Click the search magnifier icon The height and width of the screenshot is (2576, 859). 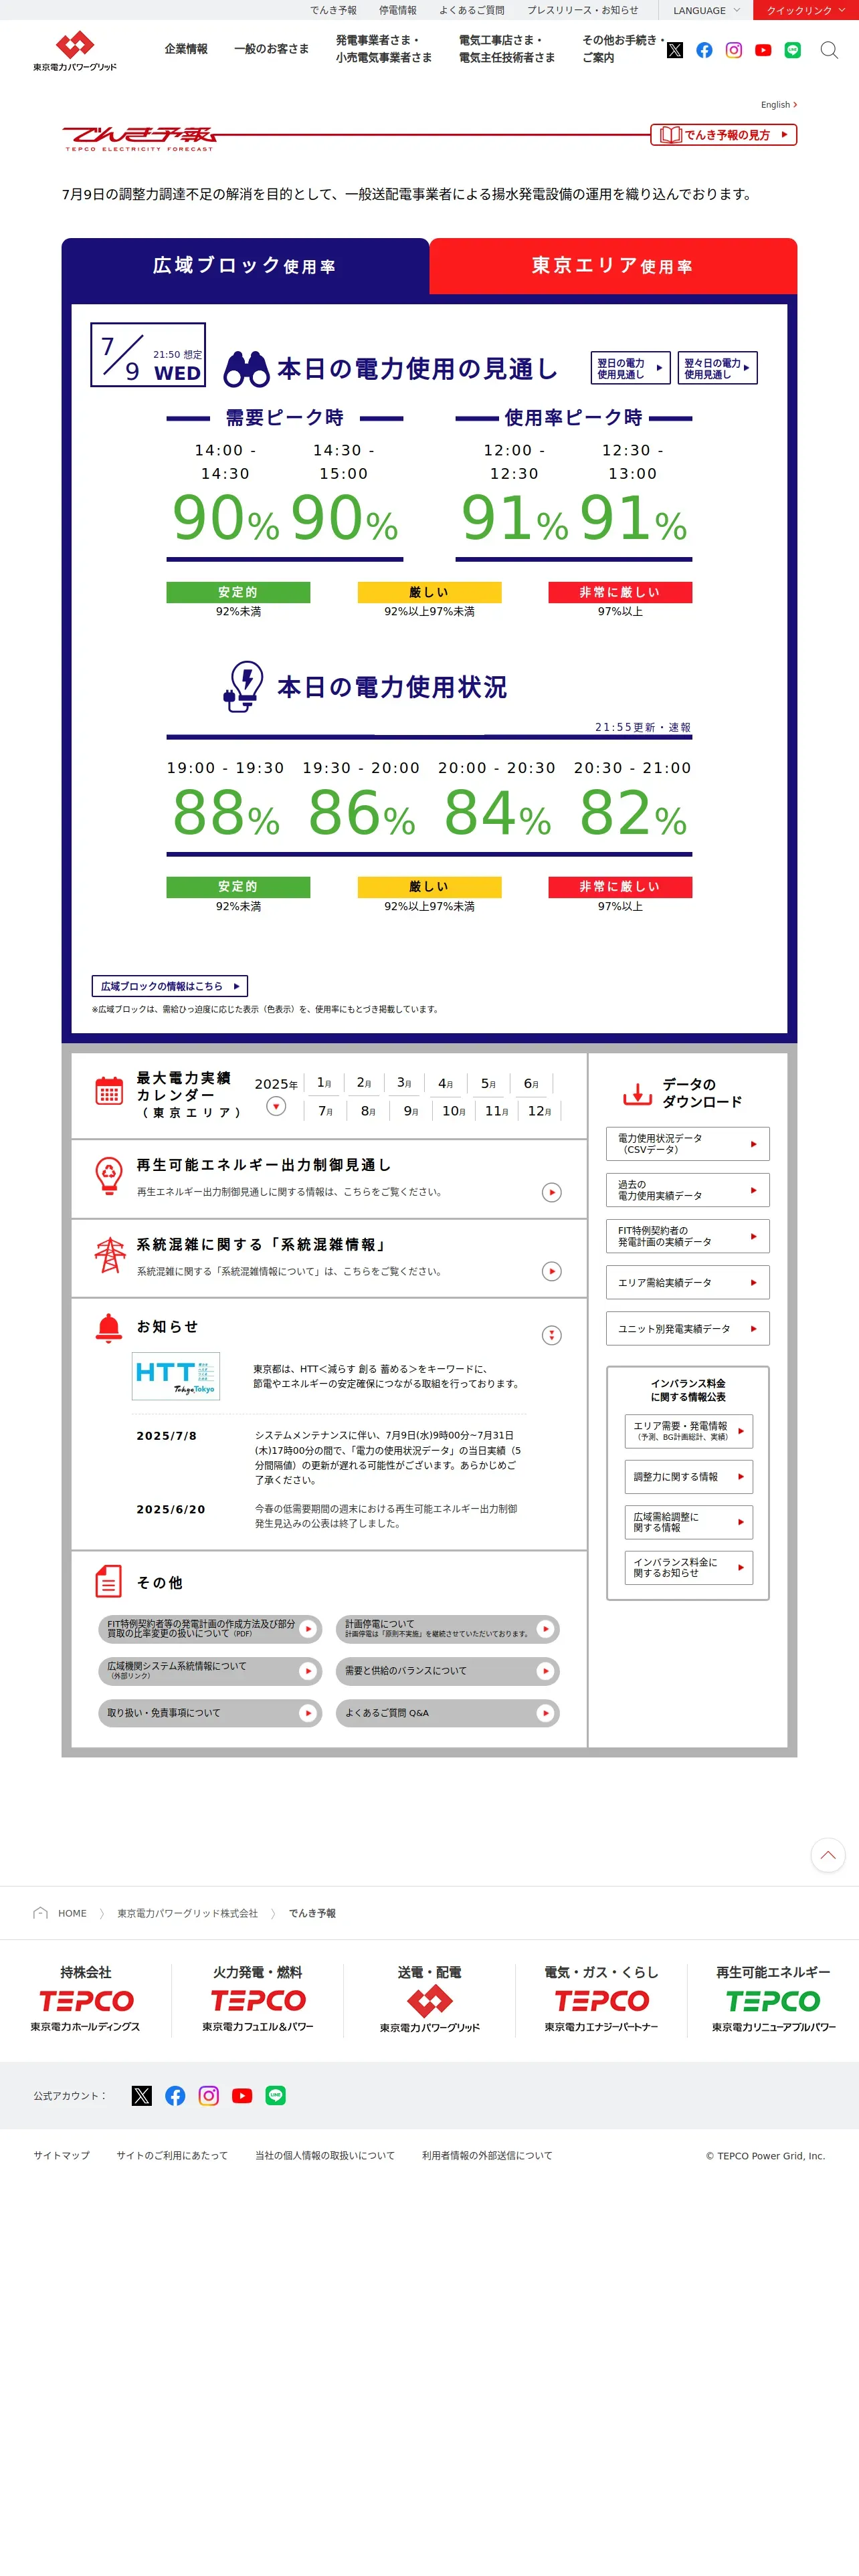(x=829, y=50)
